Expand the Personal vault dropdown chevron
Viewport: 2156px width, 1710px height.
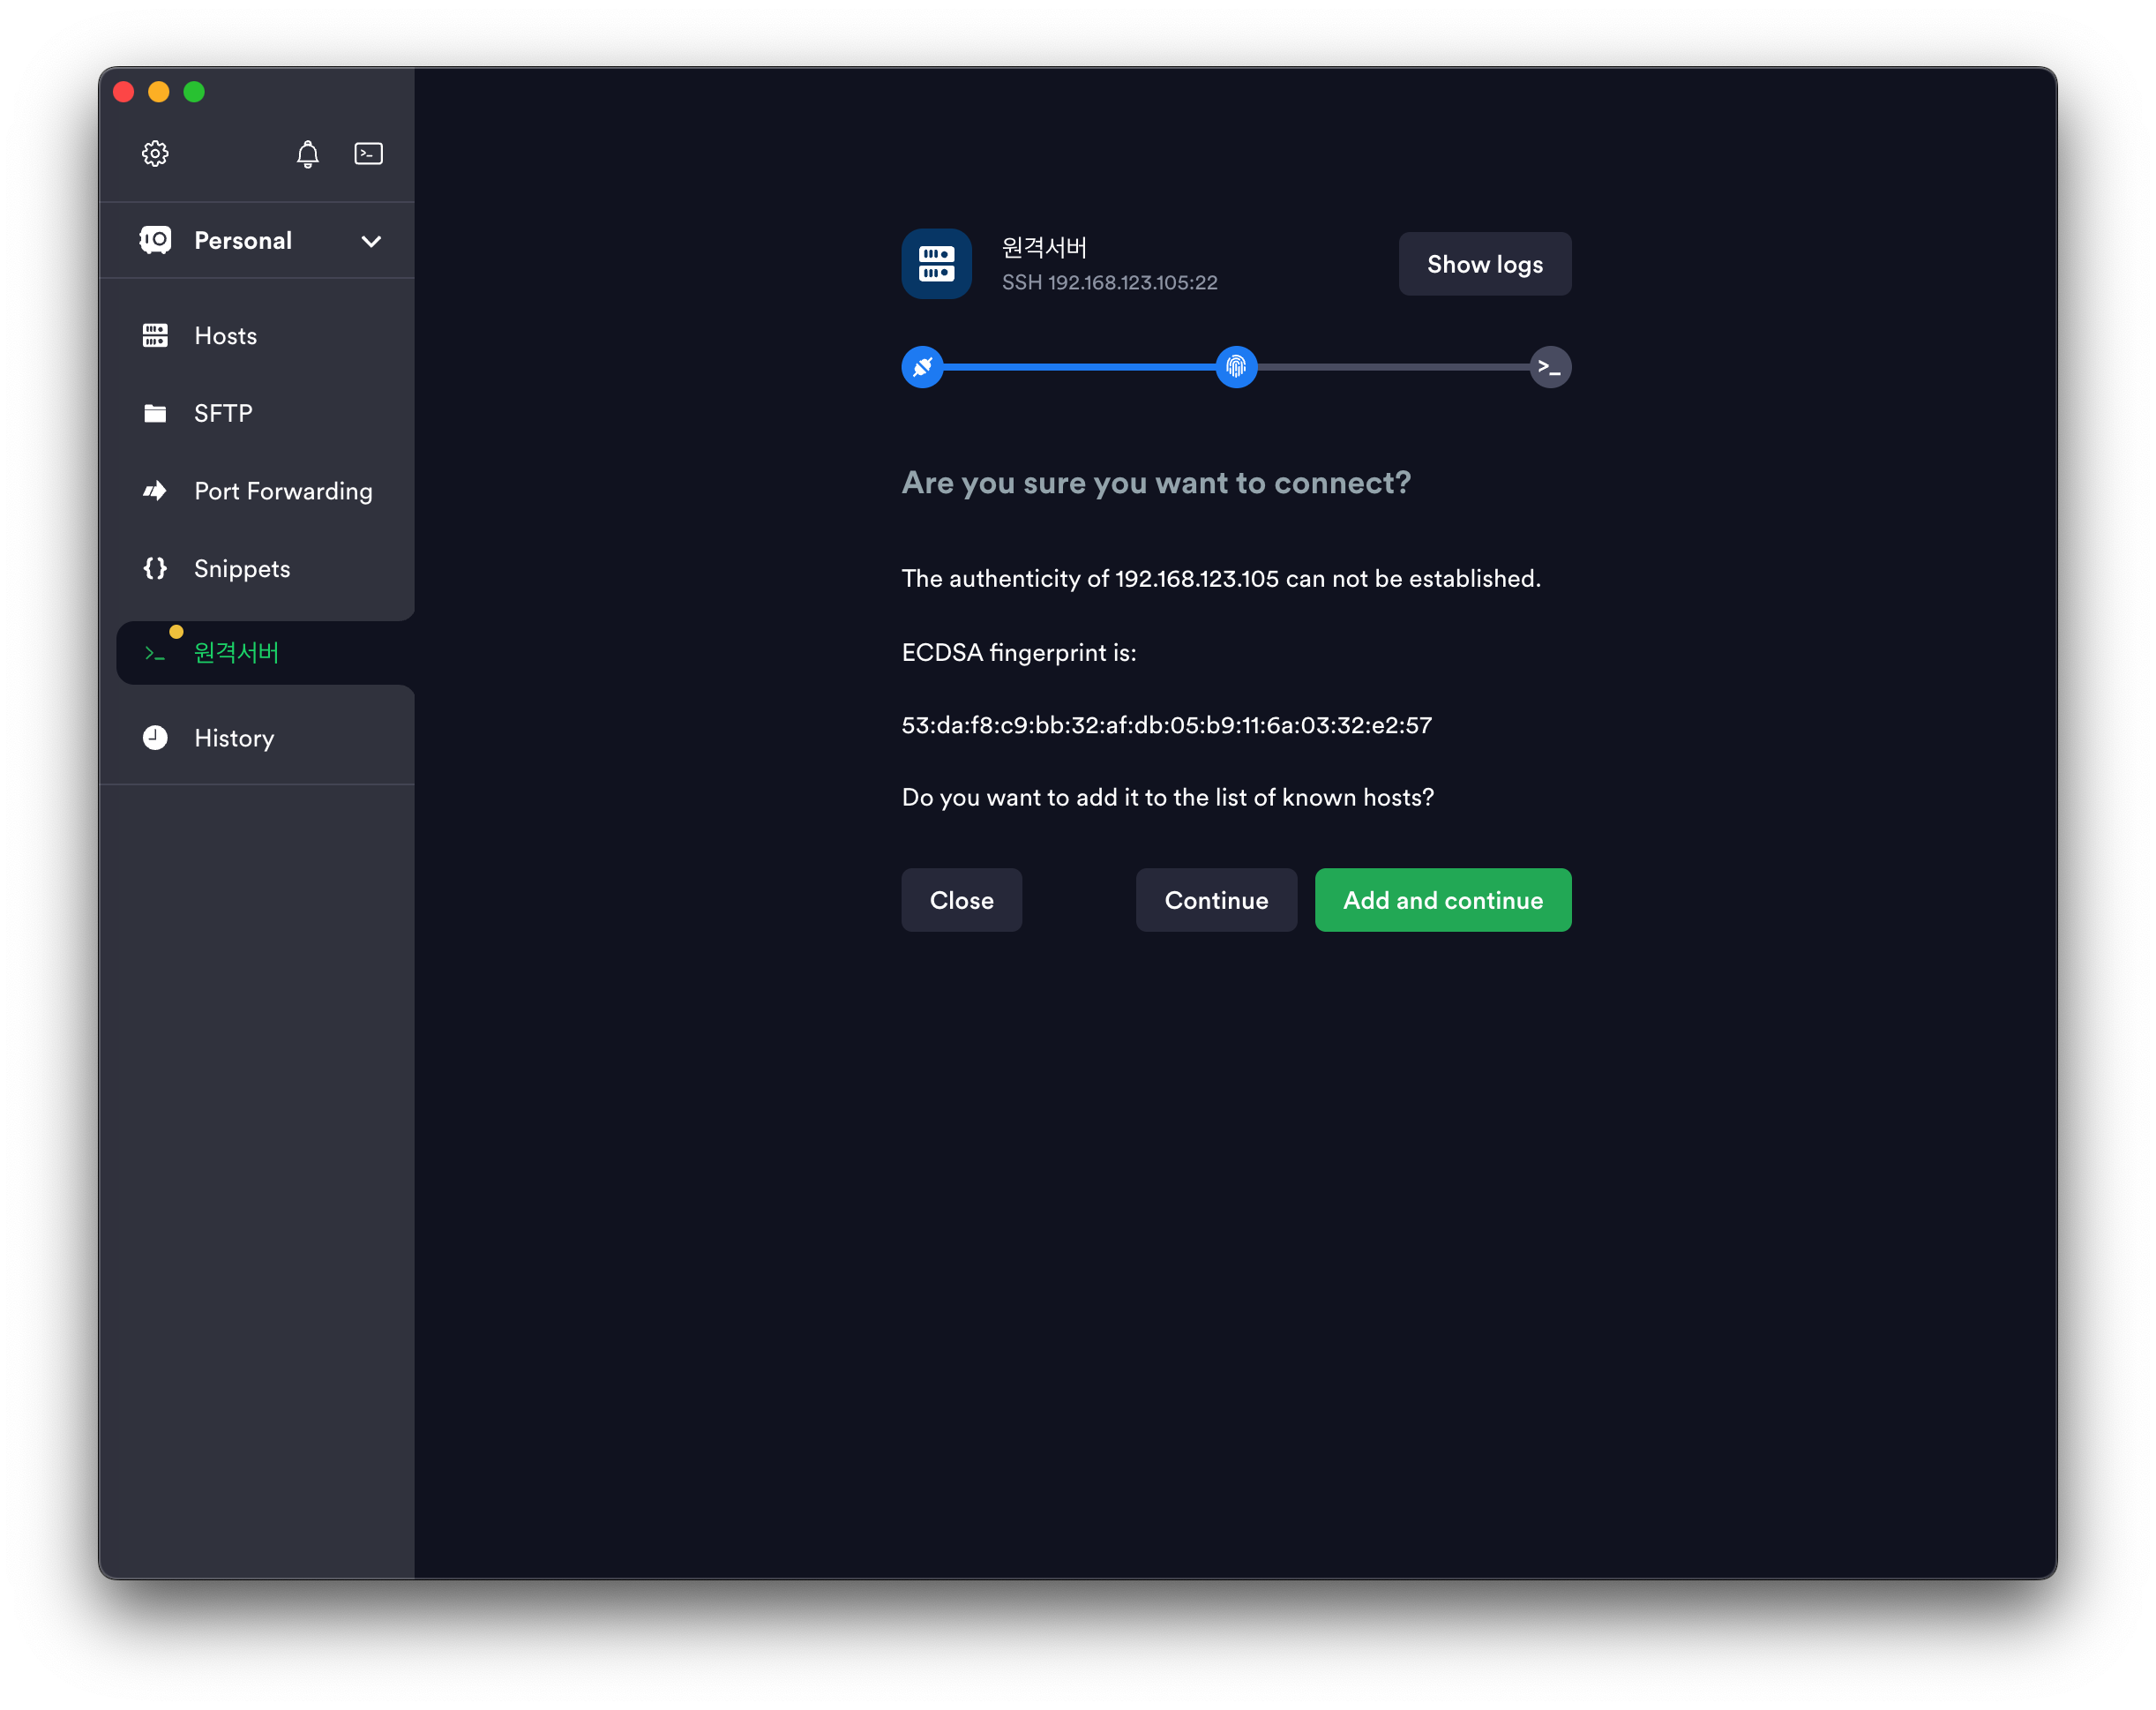(371, 241)
